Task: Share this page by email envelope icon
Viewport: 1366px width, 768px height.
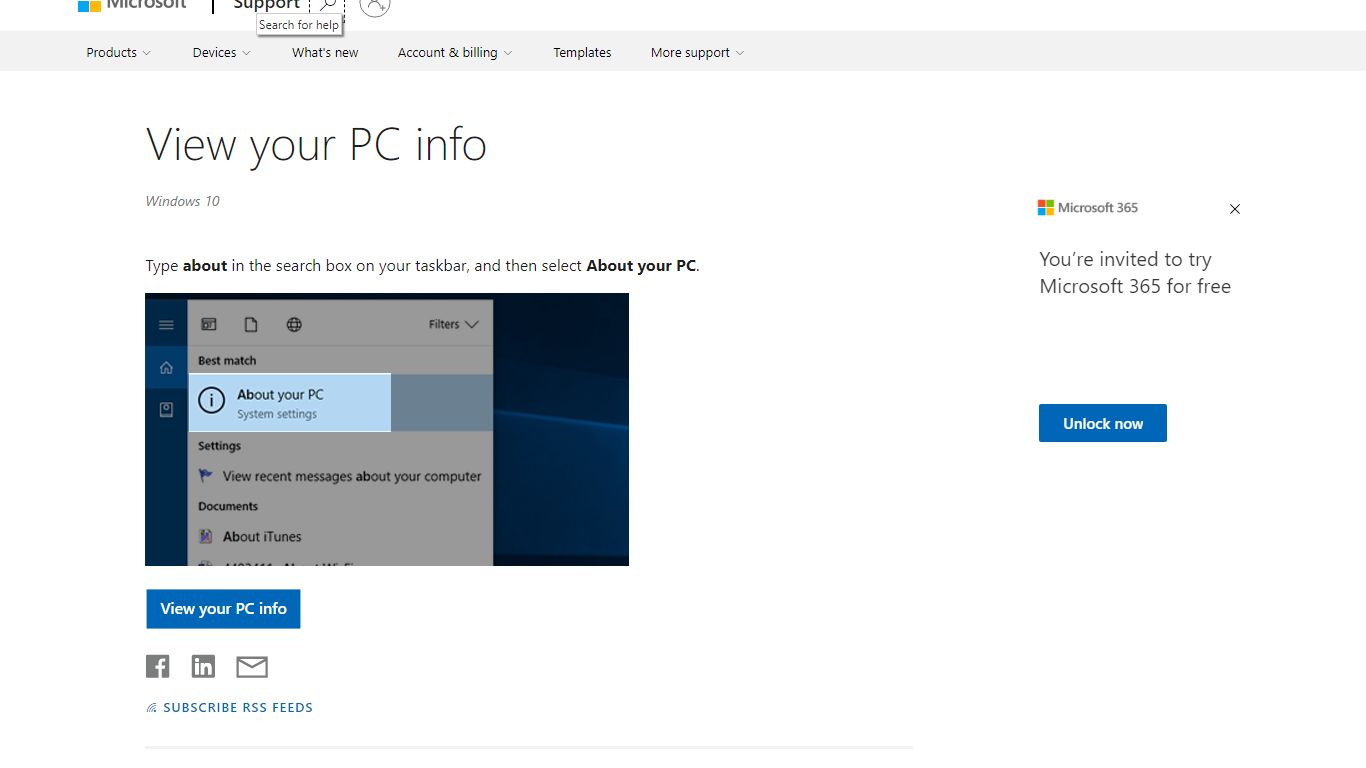Action: coord(252,667)
